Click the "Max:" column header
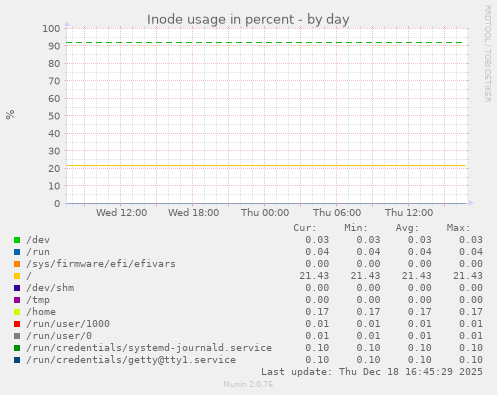The width and height of the screenshot is (497, 395). click(x=458, y=228)
